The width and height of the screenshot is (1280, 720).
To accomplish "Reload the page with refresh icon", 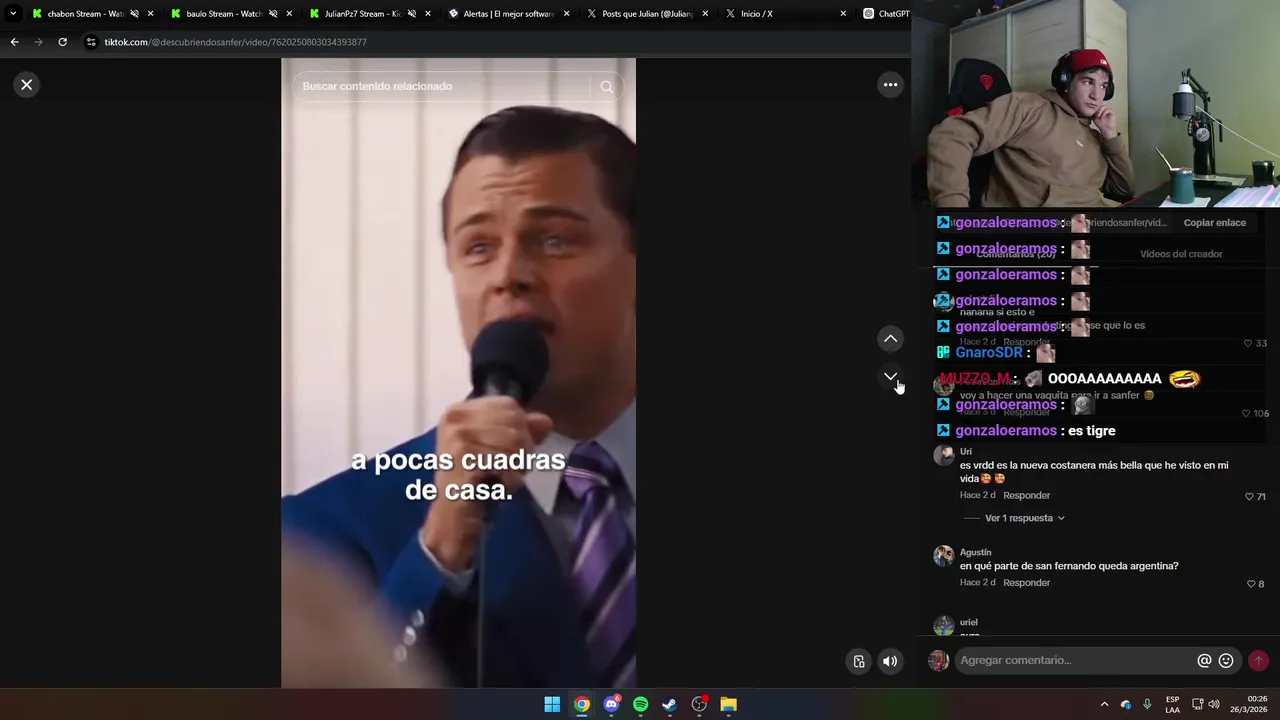I will pos(62,42).
